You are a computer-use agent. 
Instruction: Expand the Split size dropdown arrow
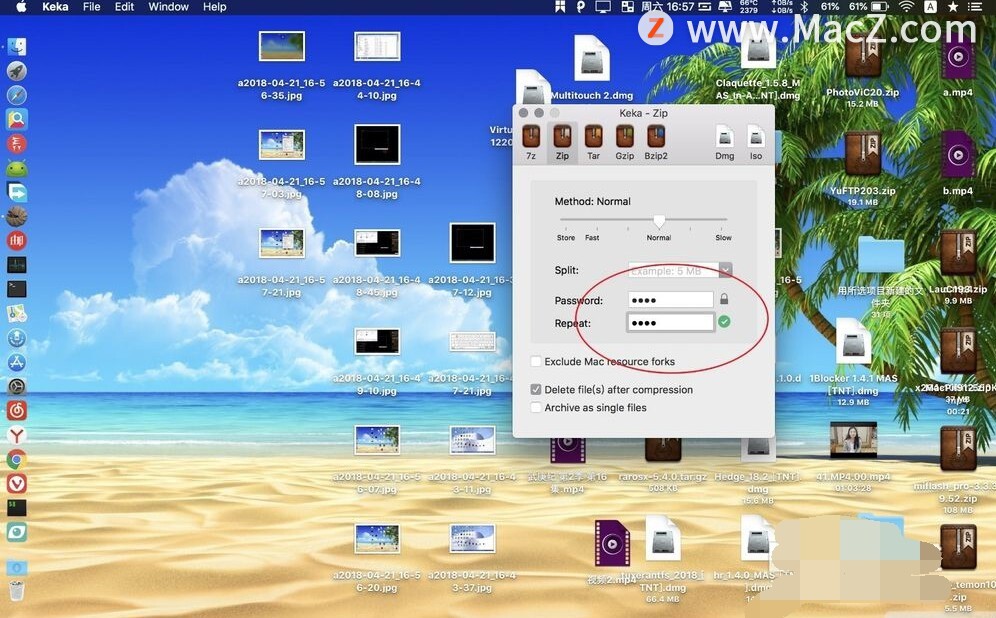[725, 271]
